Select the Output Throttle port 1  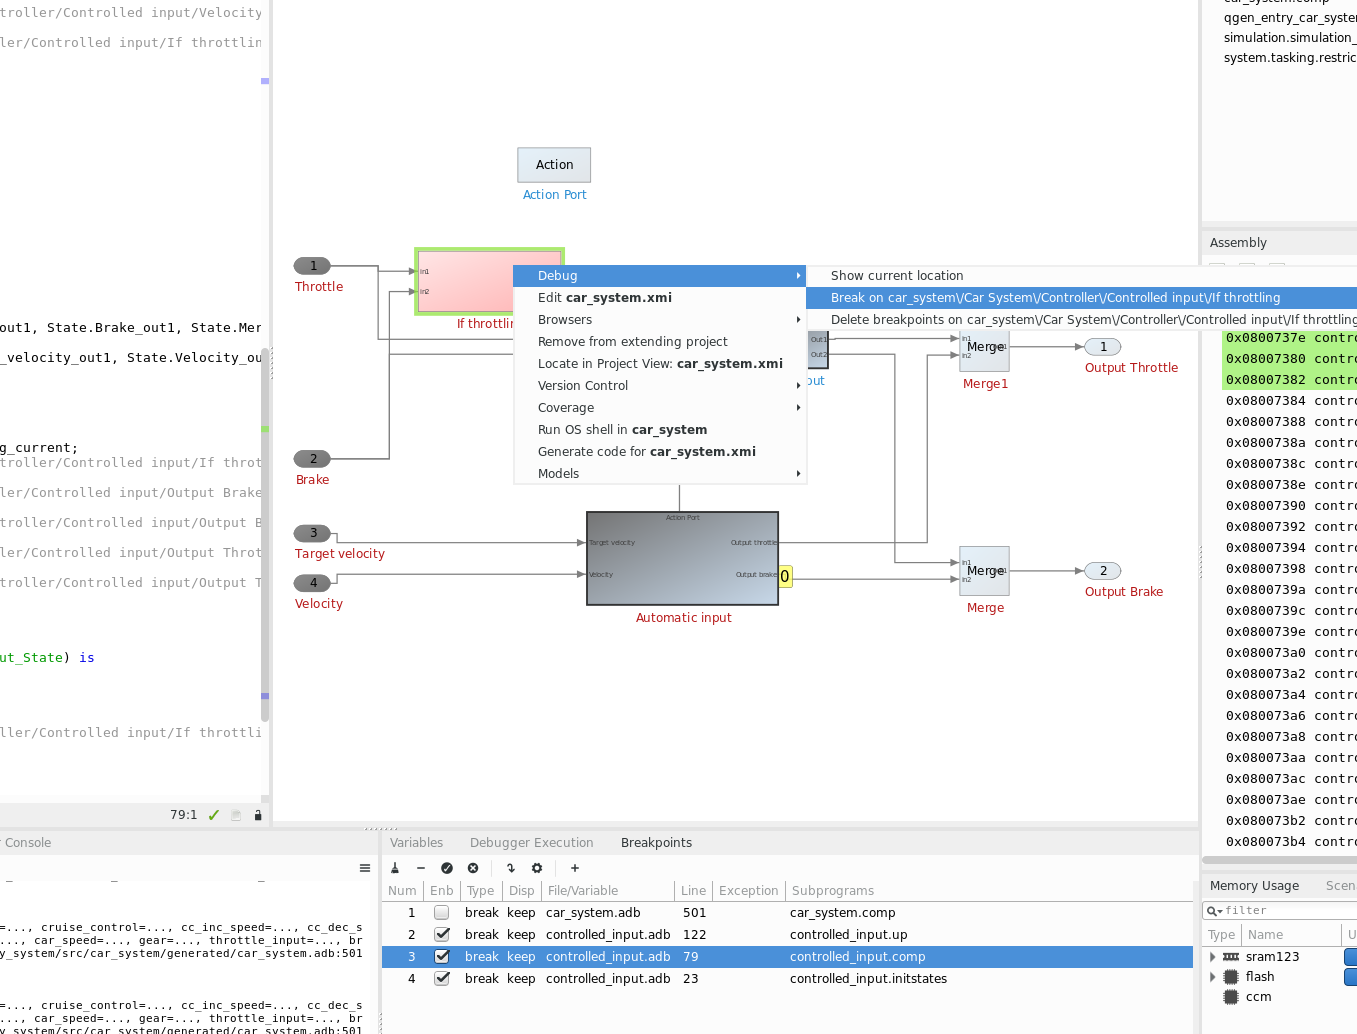coord(1103,347)
